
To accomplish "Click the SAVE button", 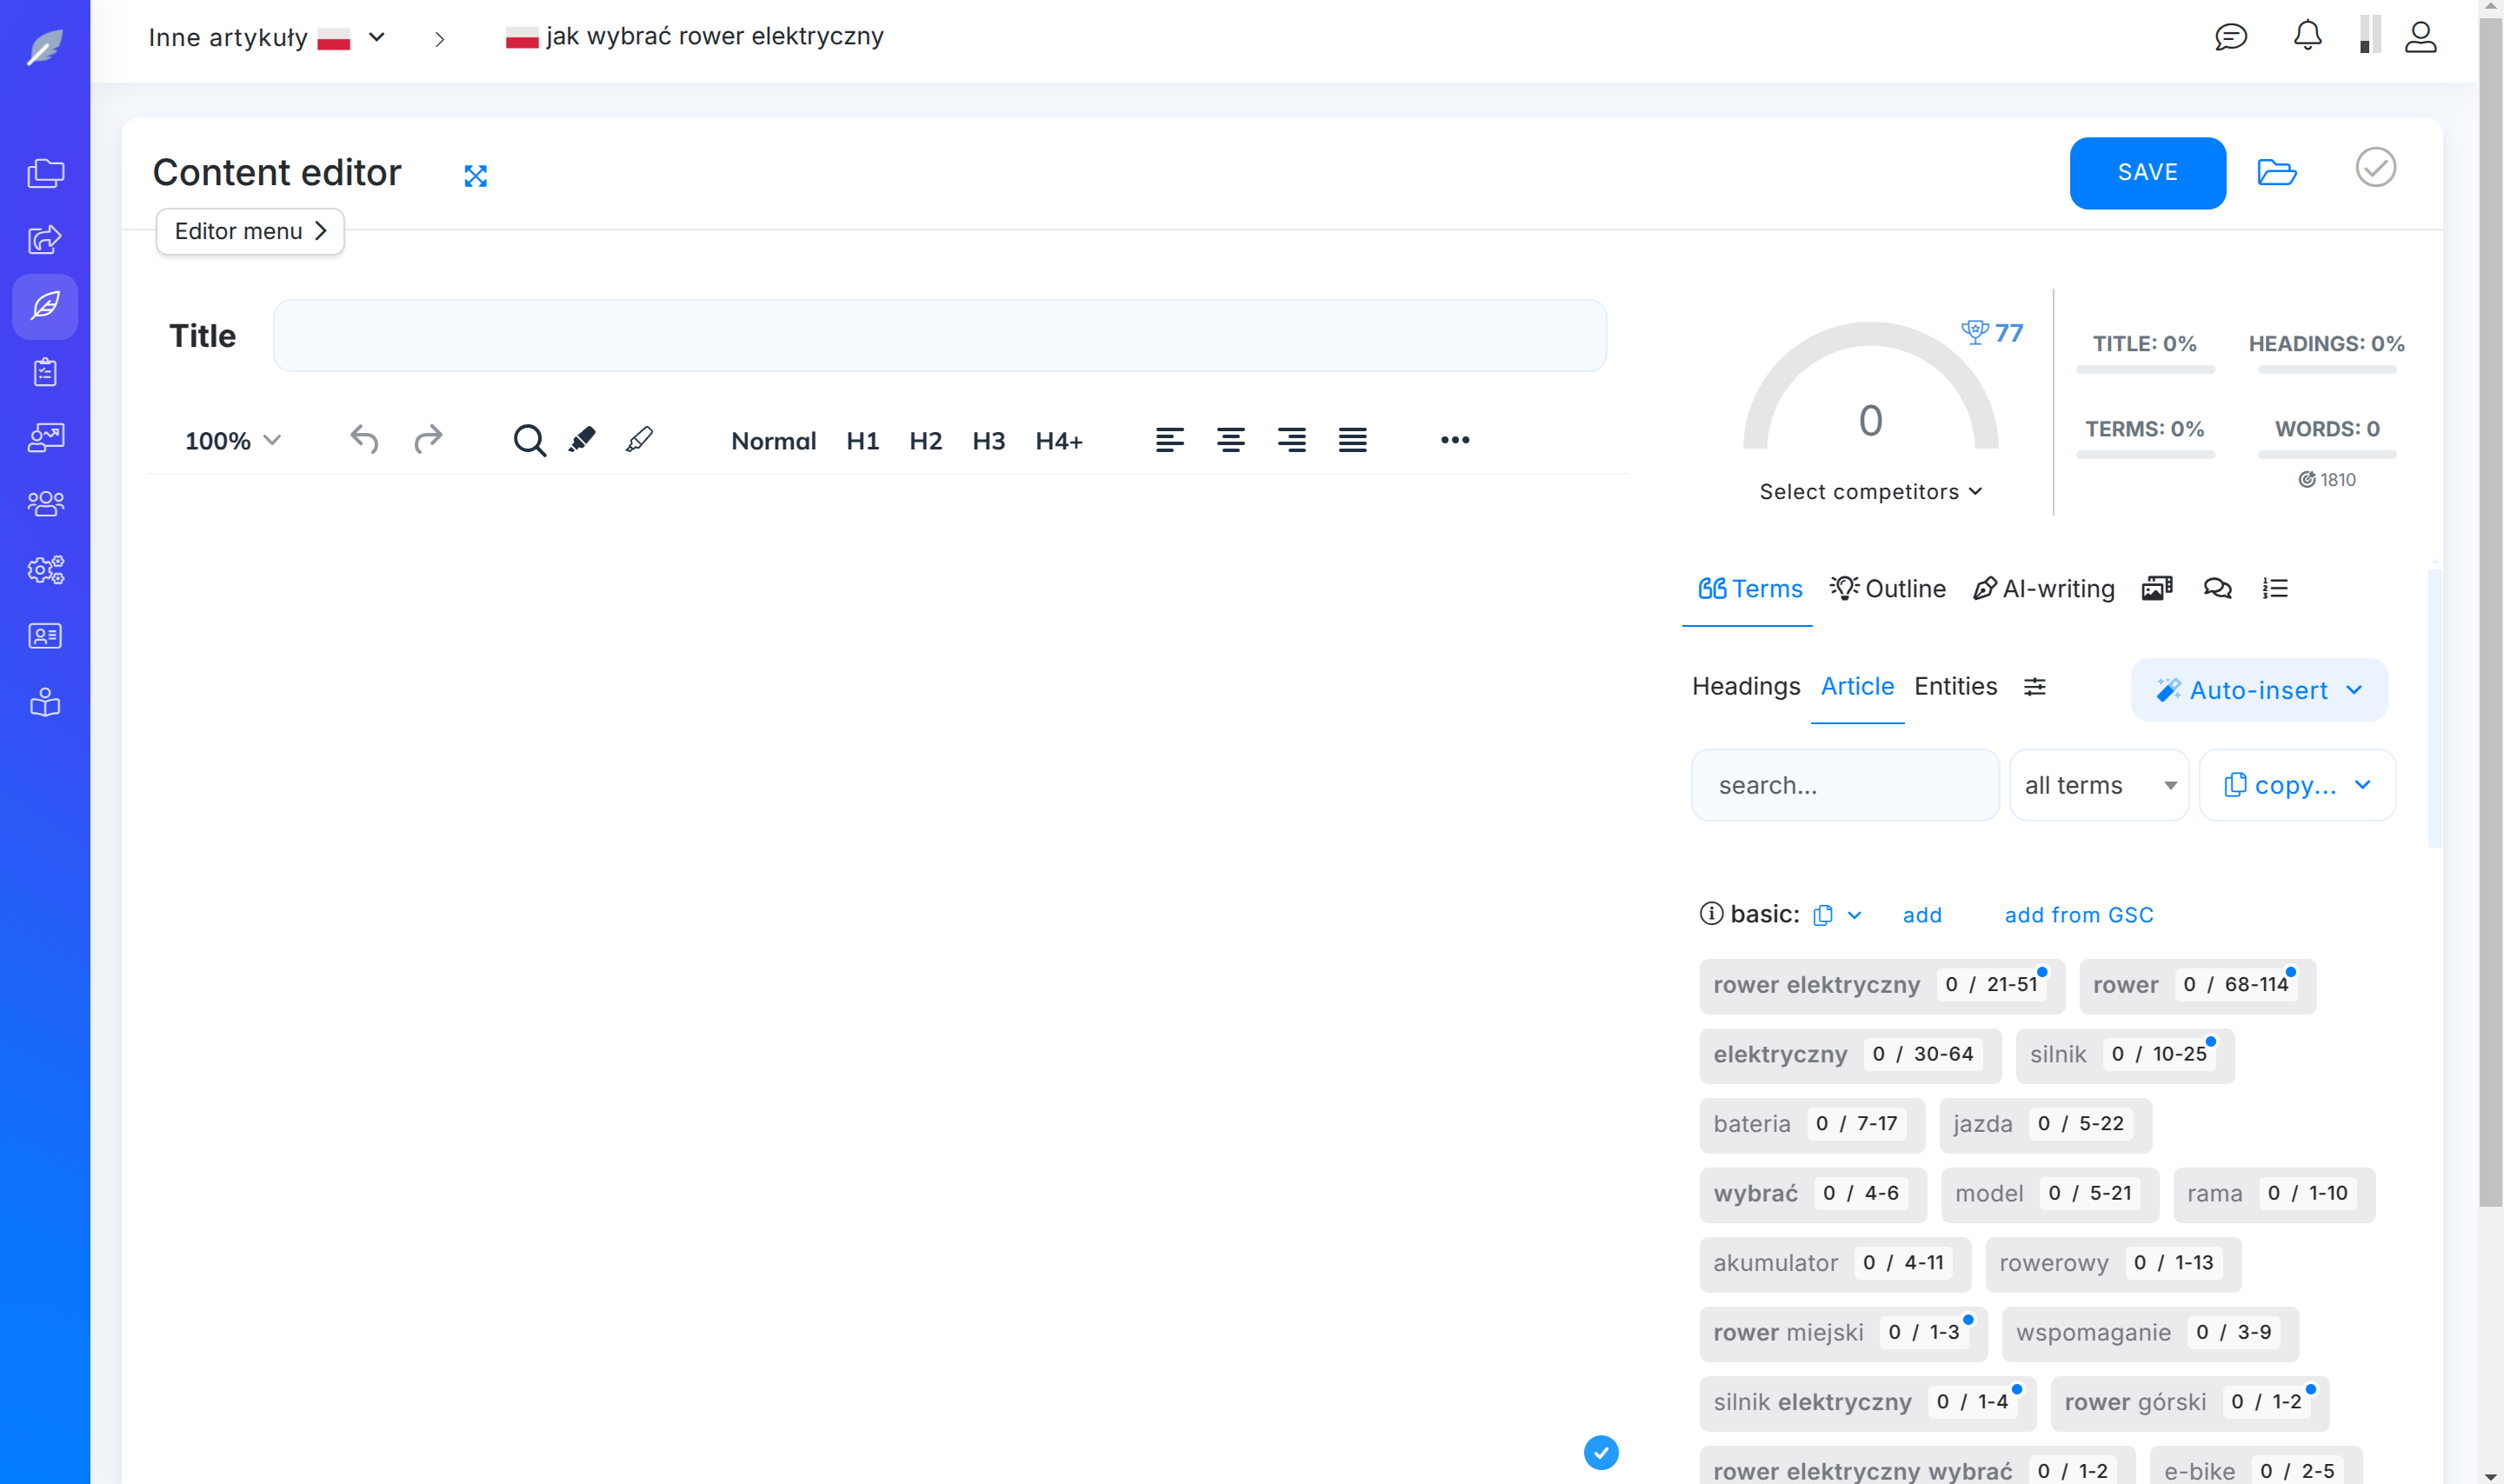I will point(2147,173).
